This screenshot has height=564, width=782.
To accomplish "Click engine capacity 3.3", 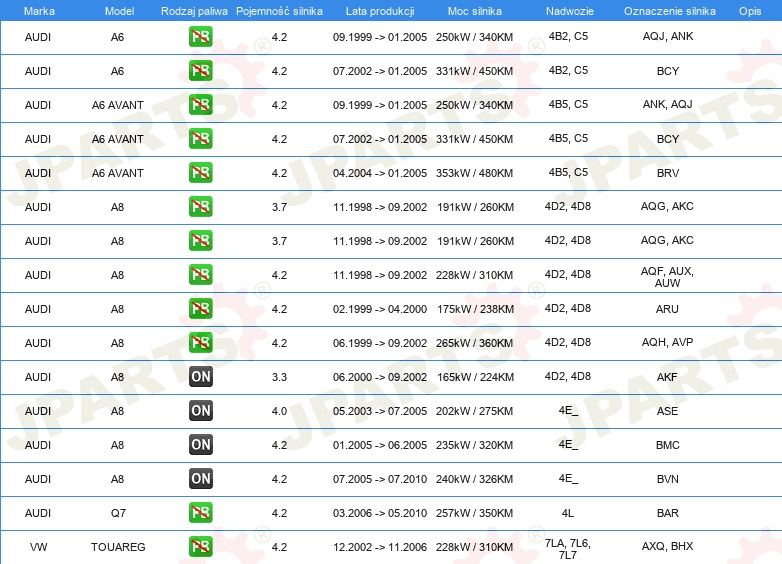I will pos(279,377).
